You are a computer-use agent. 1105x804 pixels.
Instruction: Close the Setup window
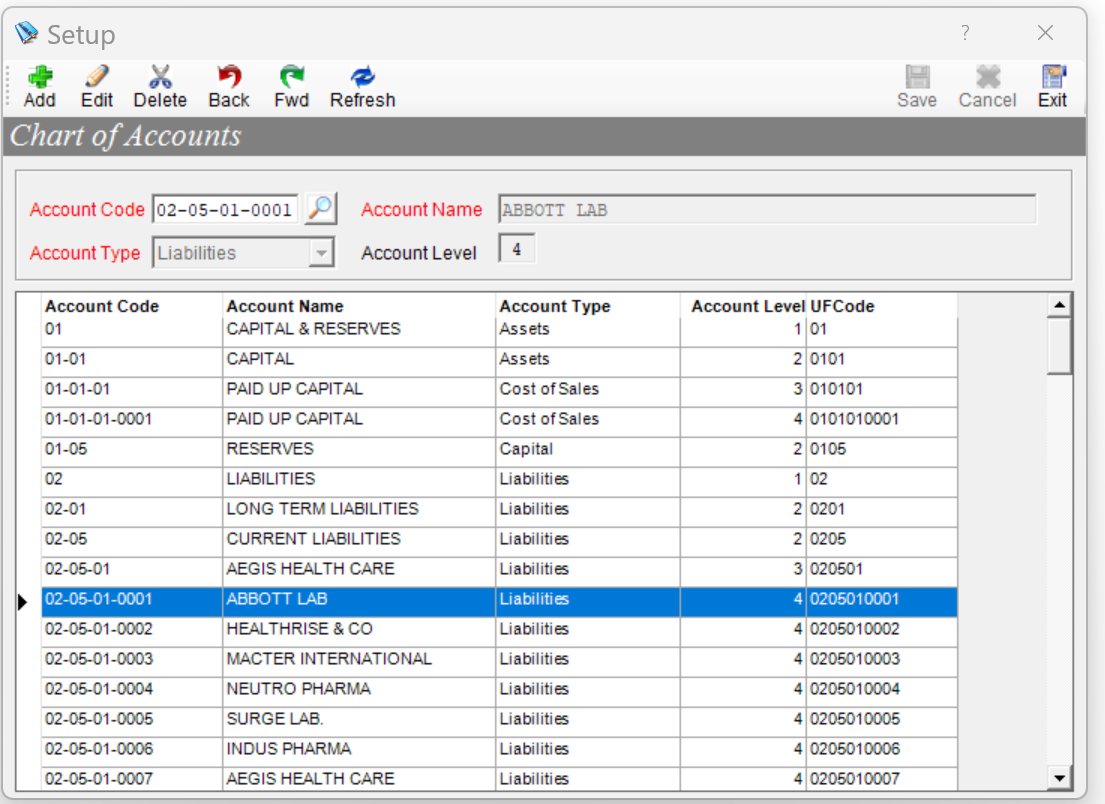tap(1045, 32)
